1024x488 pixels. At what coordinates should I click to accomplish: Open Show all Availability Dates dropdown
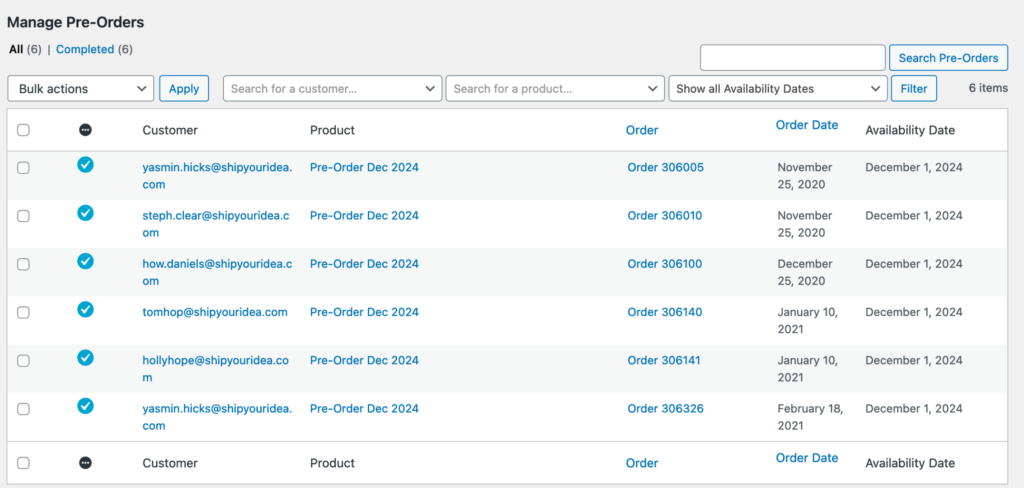point(777,89)
